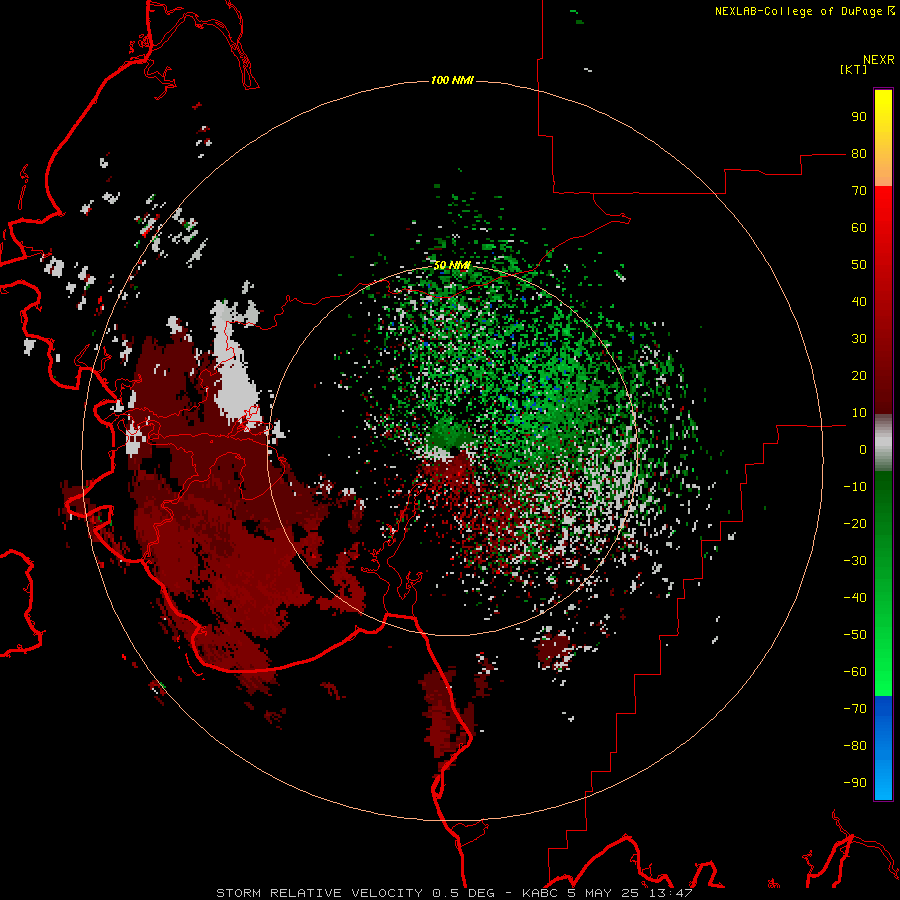The image size is (900, 900).
Task: Click the positive 10 value on the velocity scale
Action: (859, 413)
